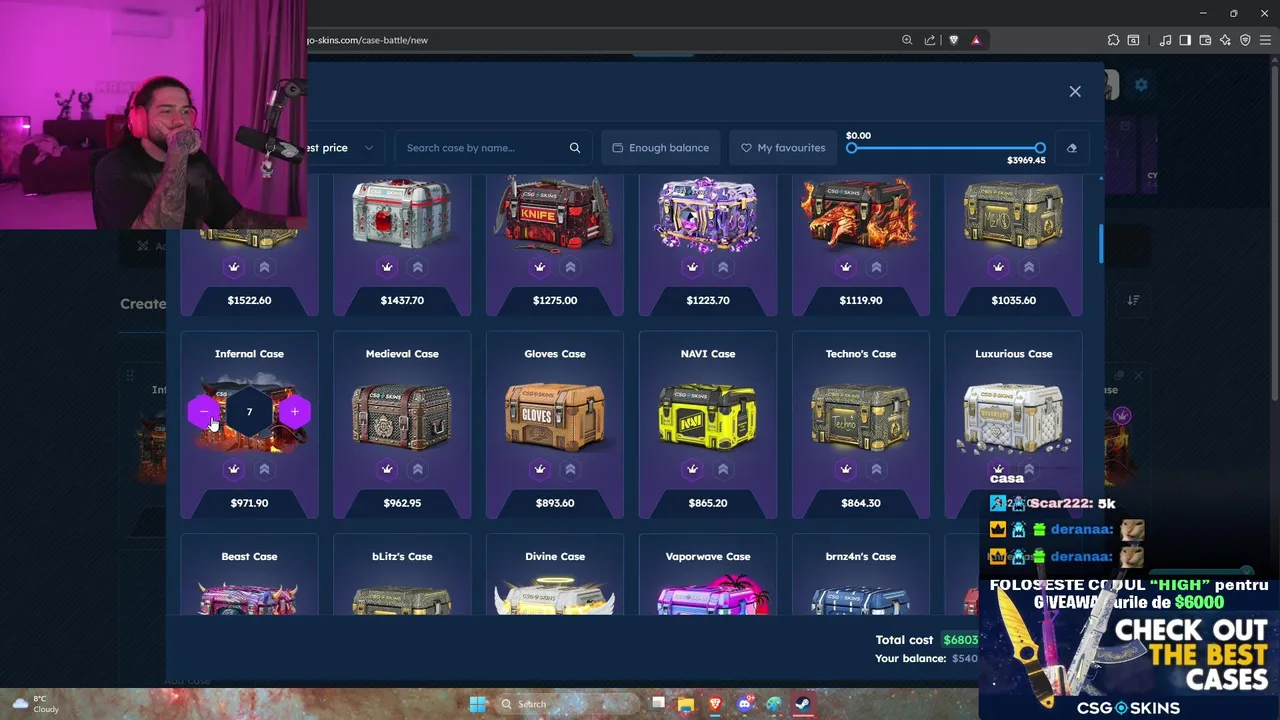Toggle the Enough balance filter

(x=660, y=148)
